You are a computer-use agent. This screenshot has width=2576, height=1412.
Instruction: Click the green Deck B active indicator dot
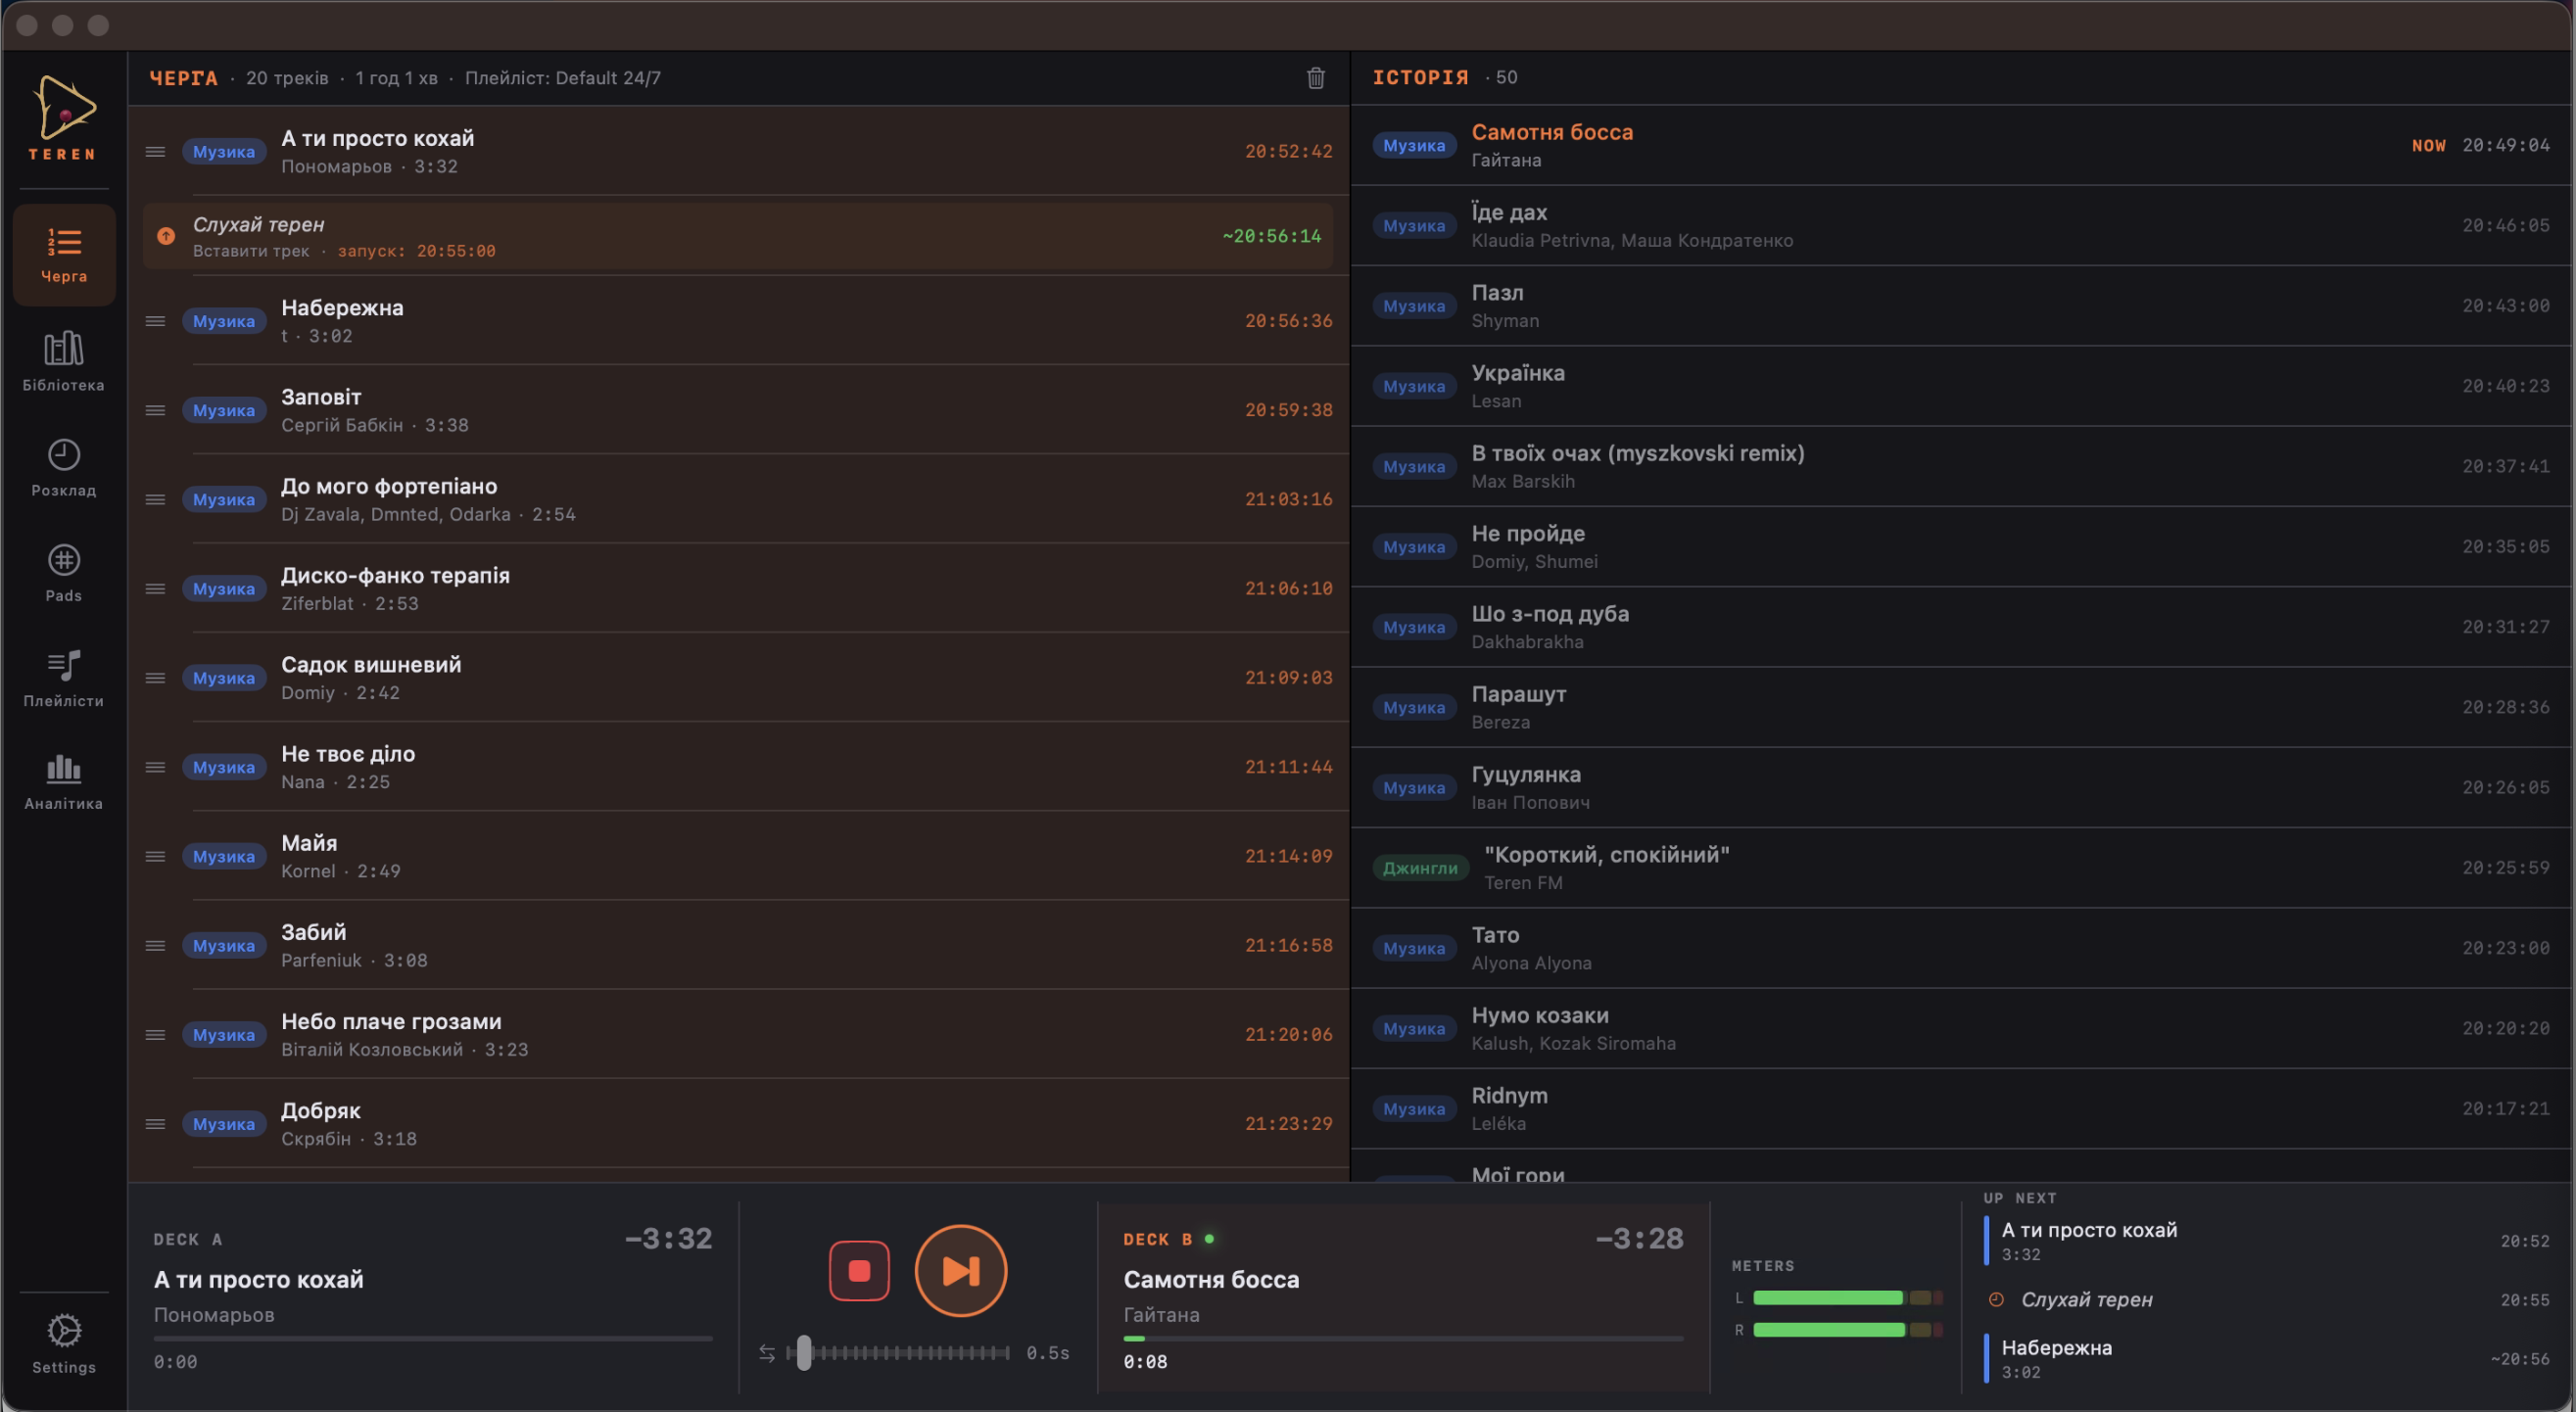(1209, 1238)
